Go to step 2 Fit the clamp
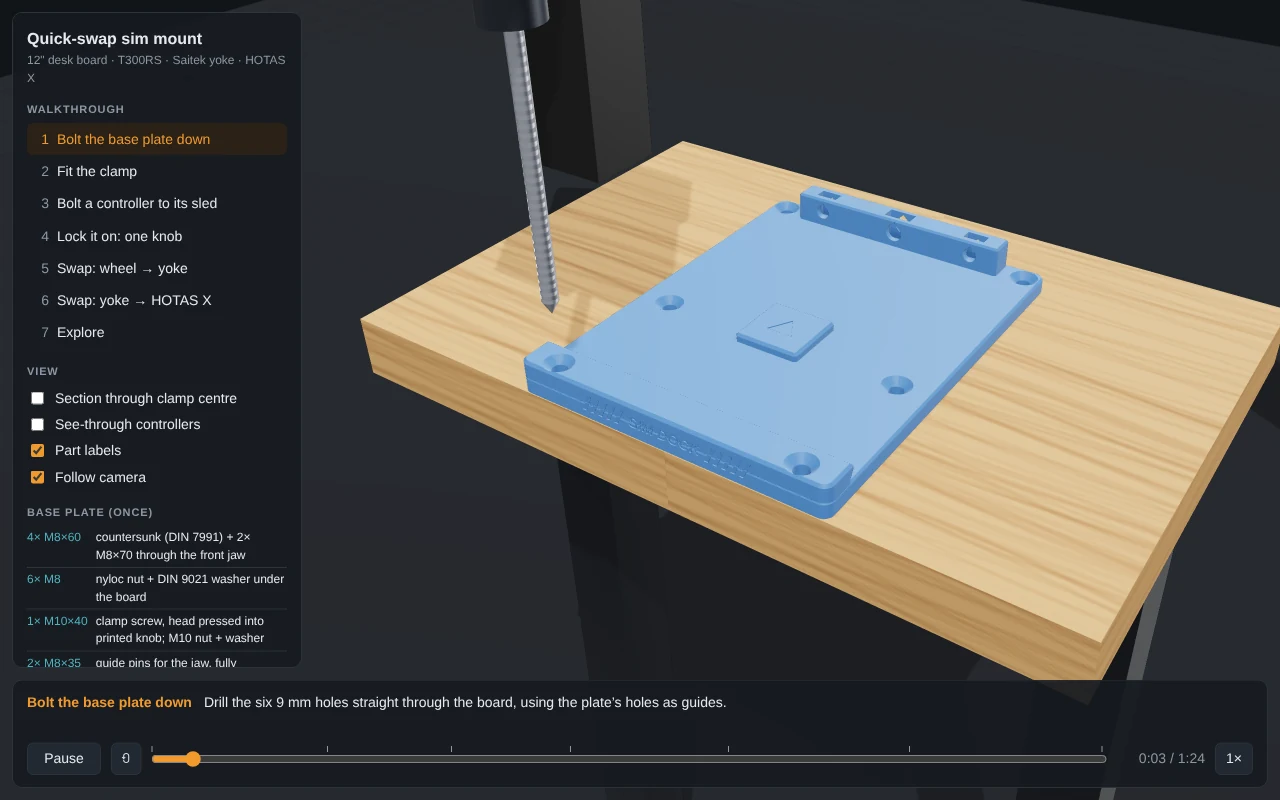 pos(157,171)
